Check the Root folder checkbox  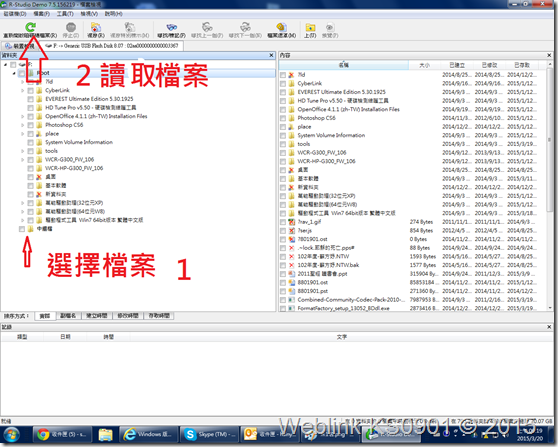(x=22, y=73)
